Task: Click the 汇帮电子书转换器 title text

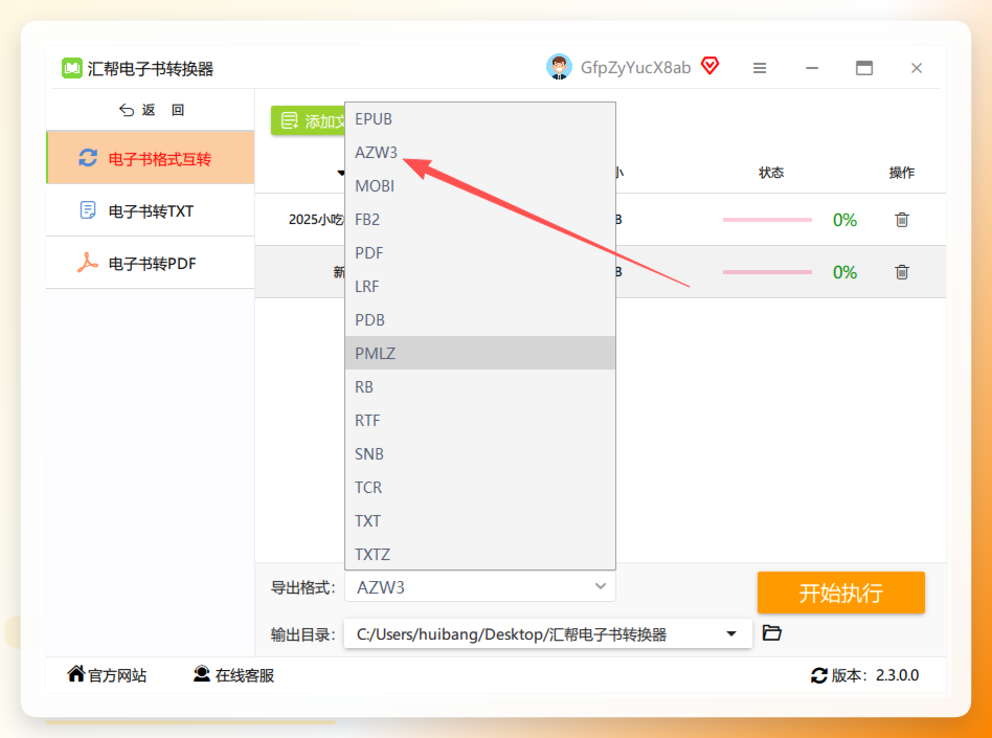Action: (151, 68)
